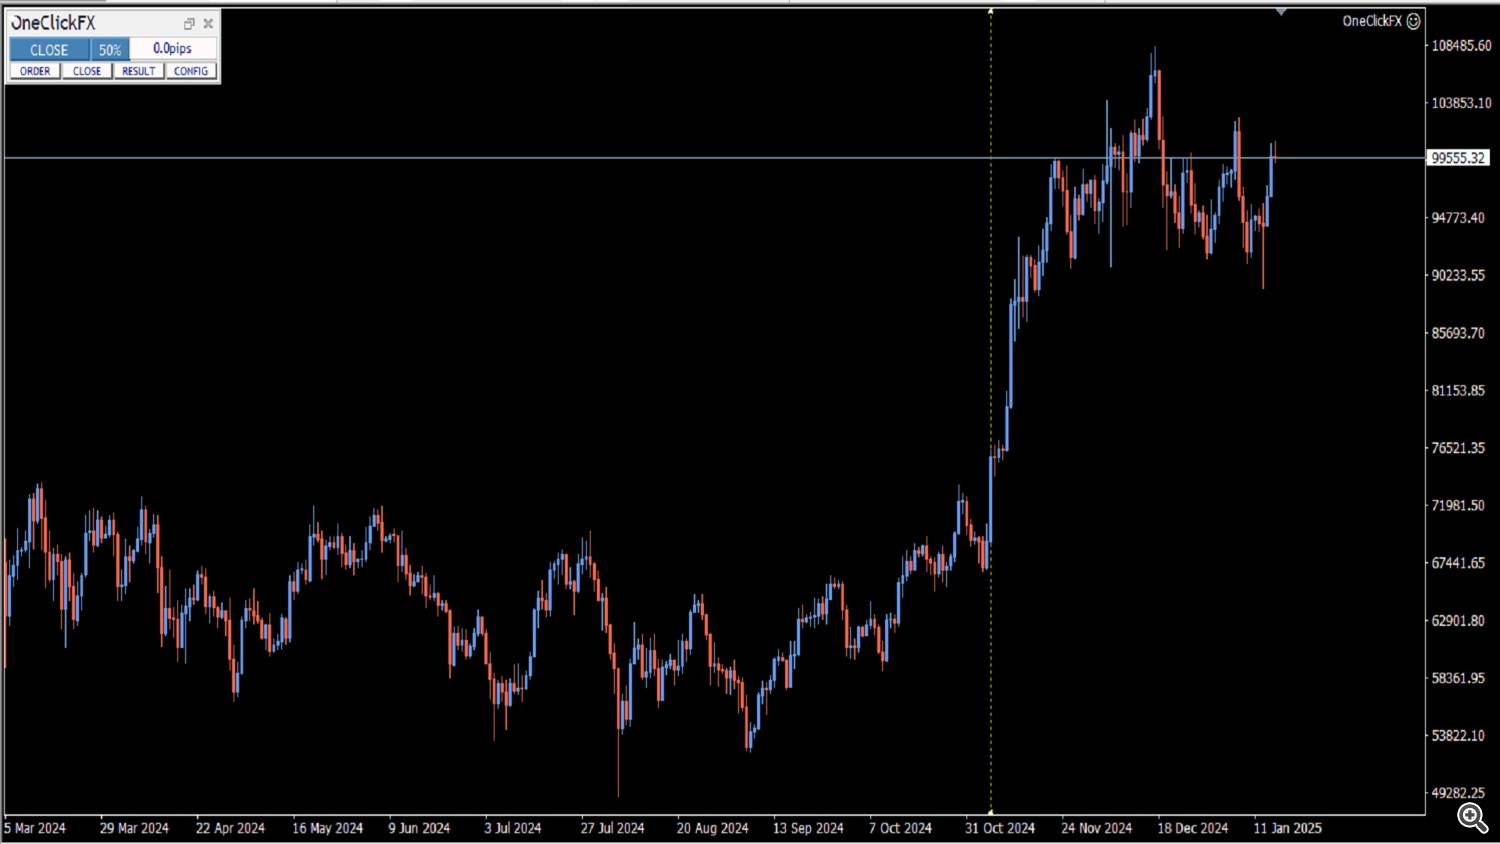Open the CONFIG tab in OneClickFX
This screenshot has height=844, width=1500.
(x=191, y=71)
